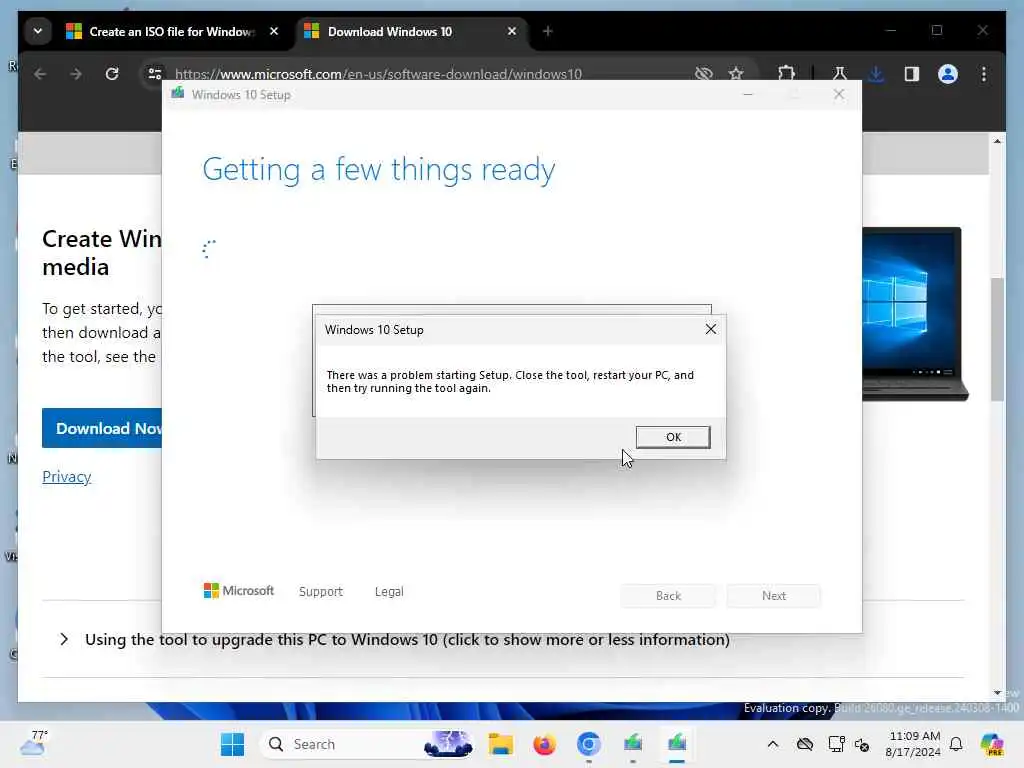Click the muted volume tray icon
The height and width of the screenshot is (768, 1024).
(x=862, y=744)
